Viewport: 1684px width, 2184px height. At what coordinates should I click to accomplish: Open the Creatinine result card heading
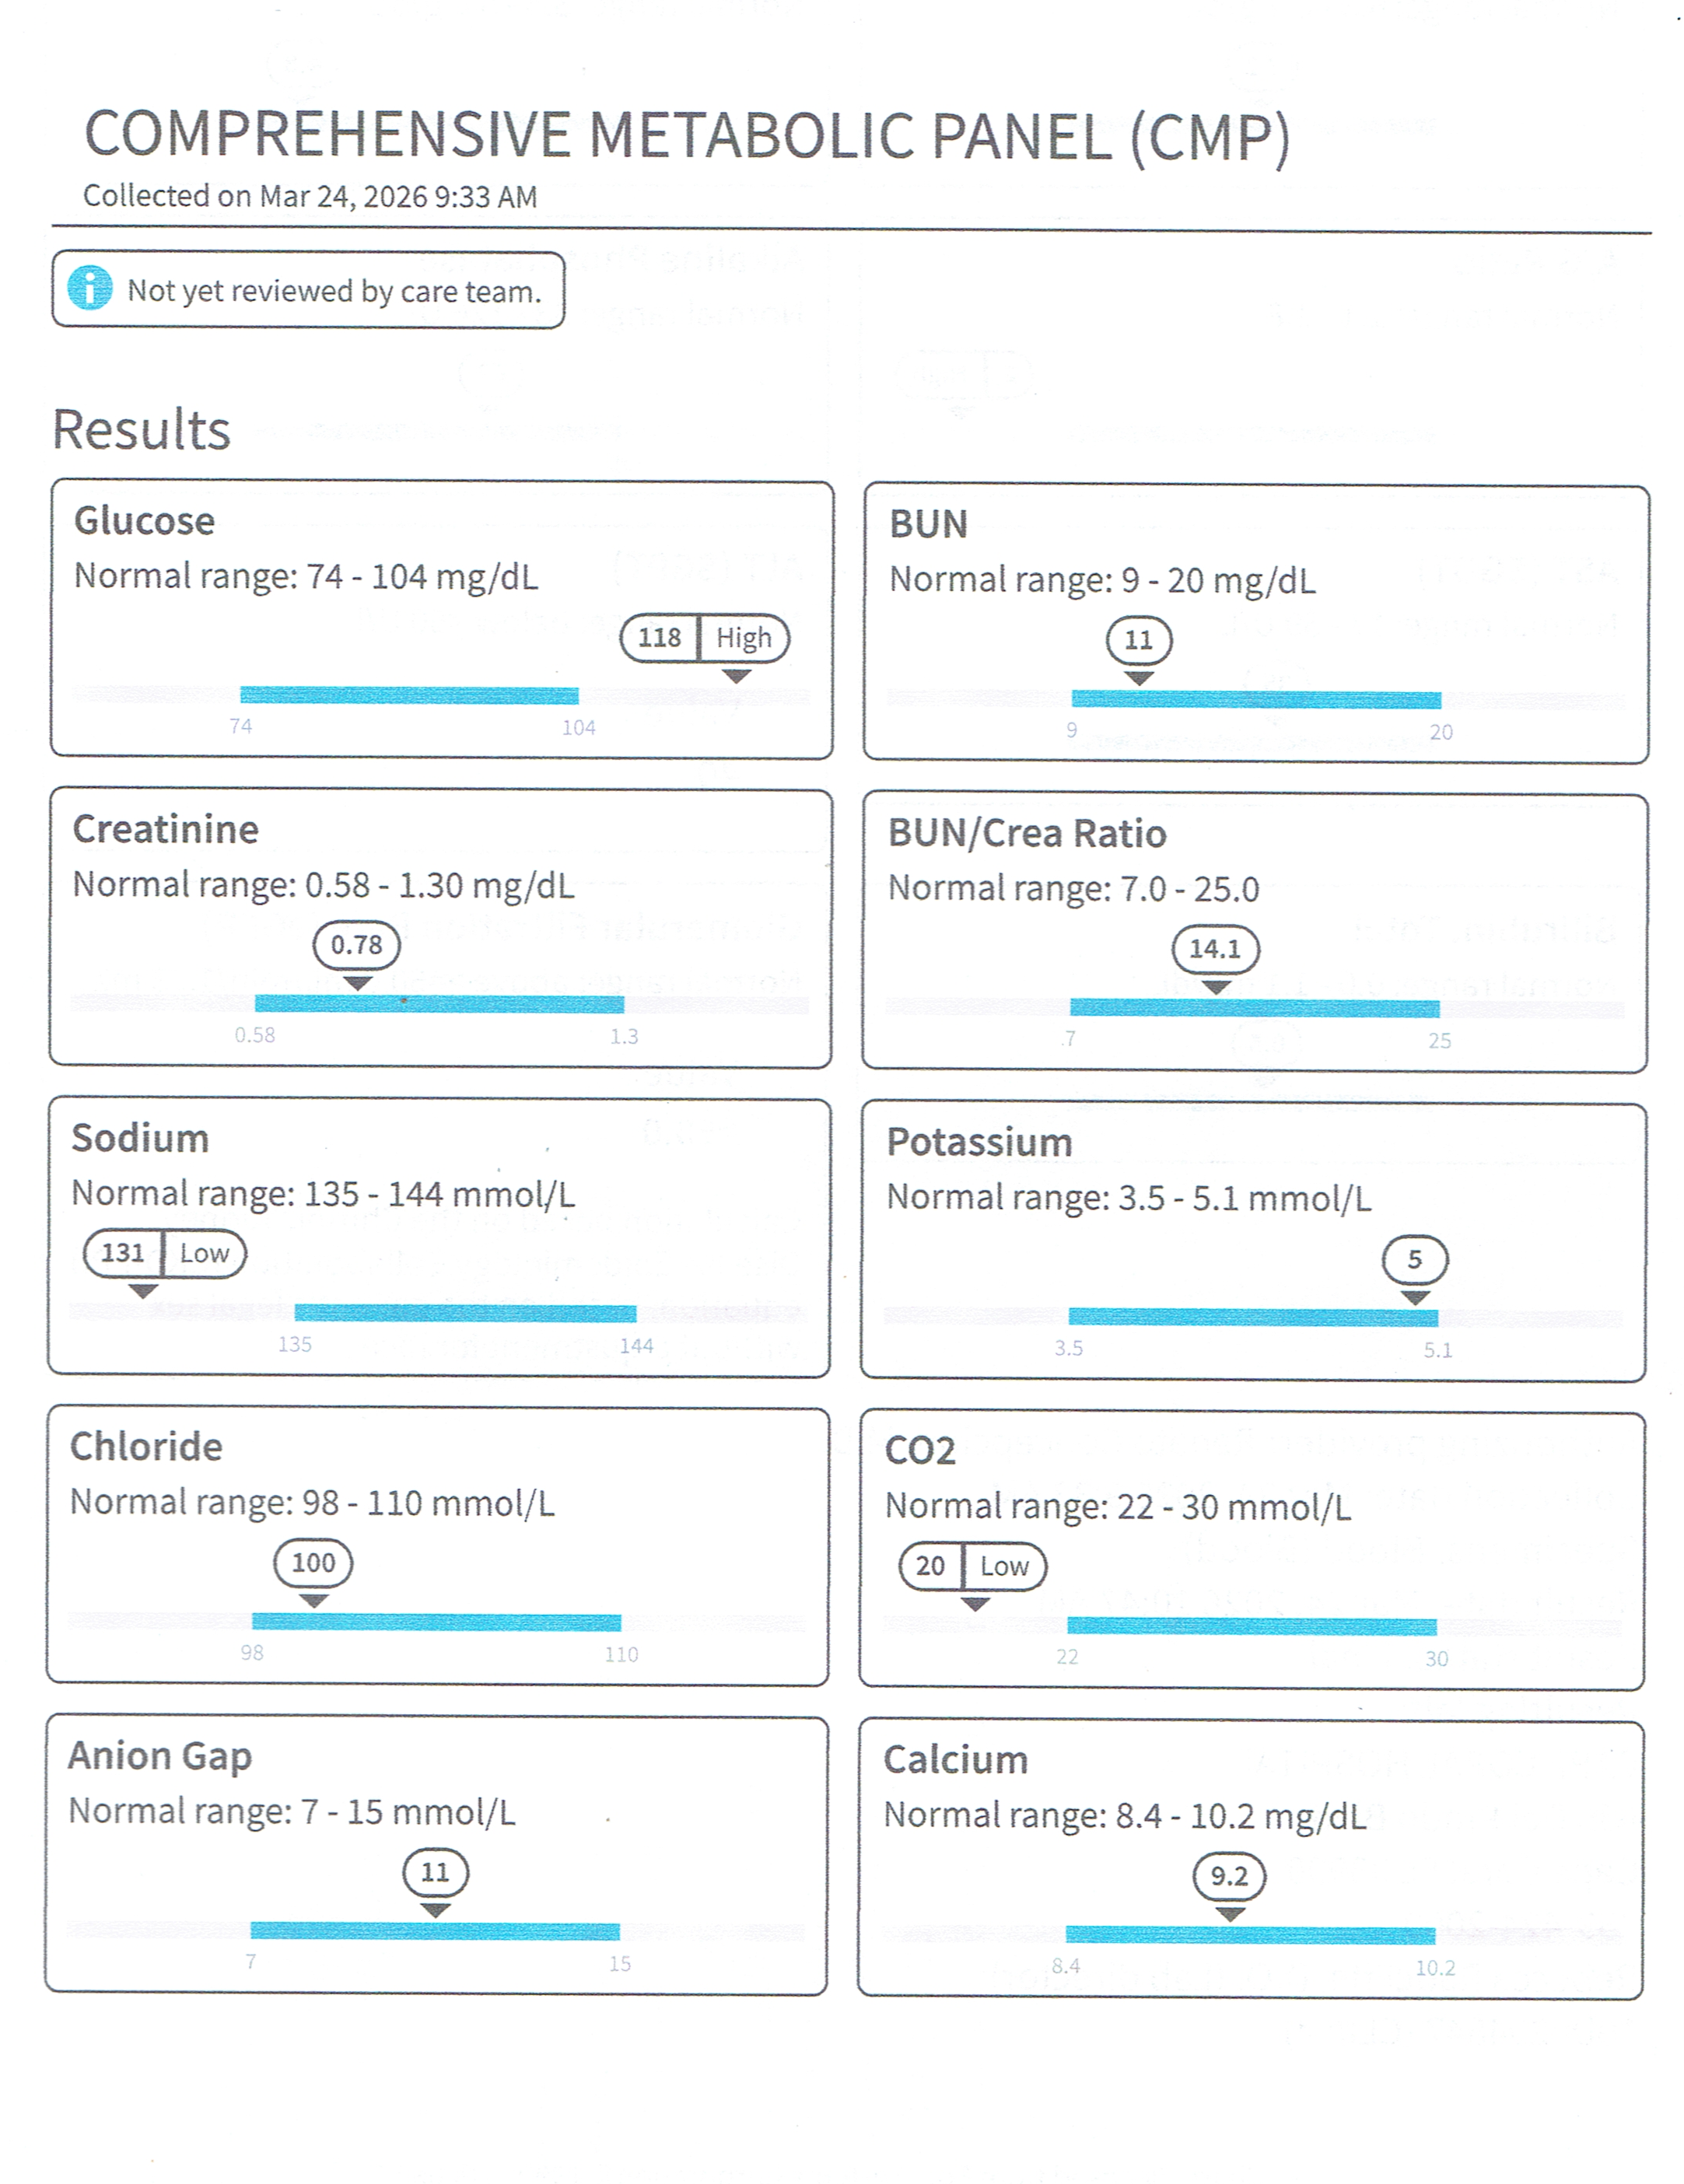click(166, 829)
